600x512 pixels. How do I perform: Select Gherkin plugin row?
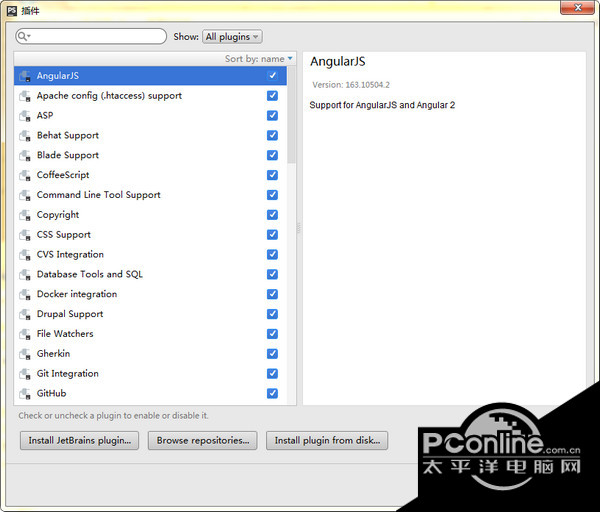[150, 354]
